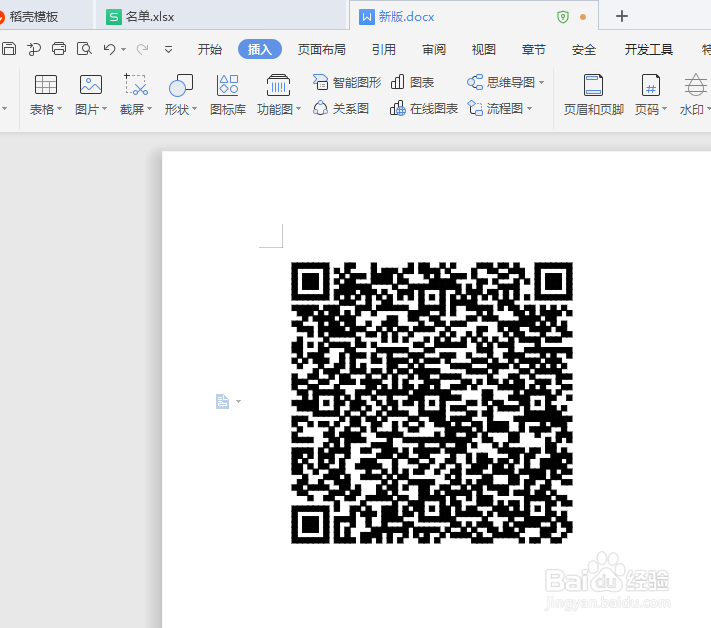Open the 章节 ribbon tab
The height and width of the screenshot is (628, 711).
(533, 49)
